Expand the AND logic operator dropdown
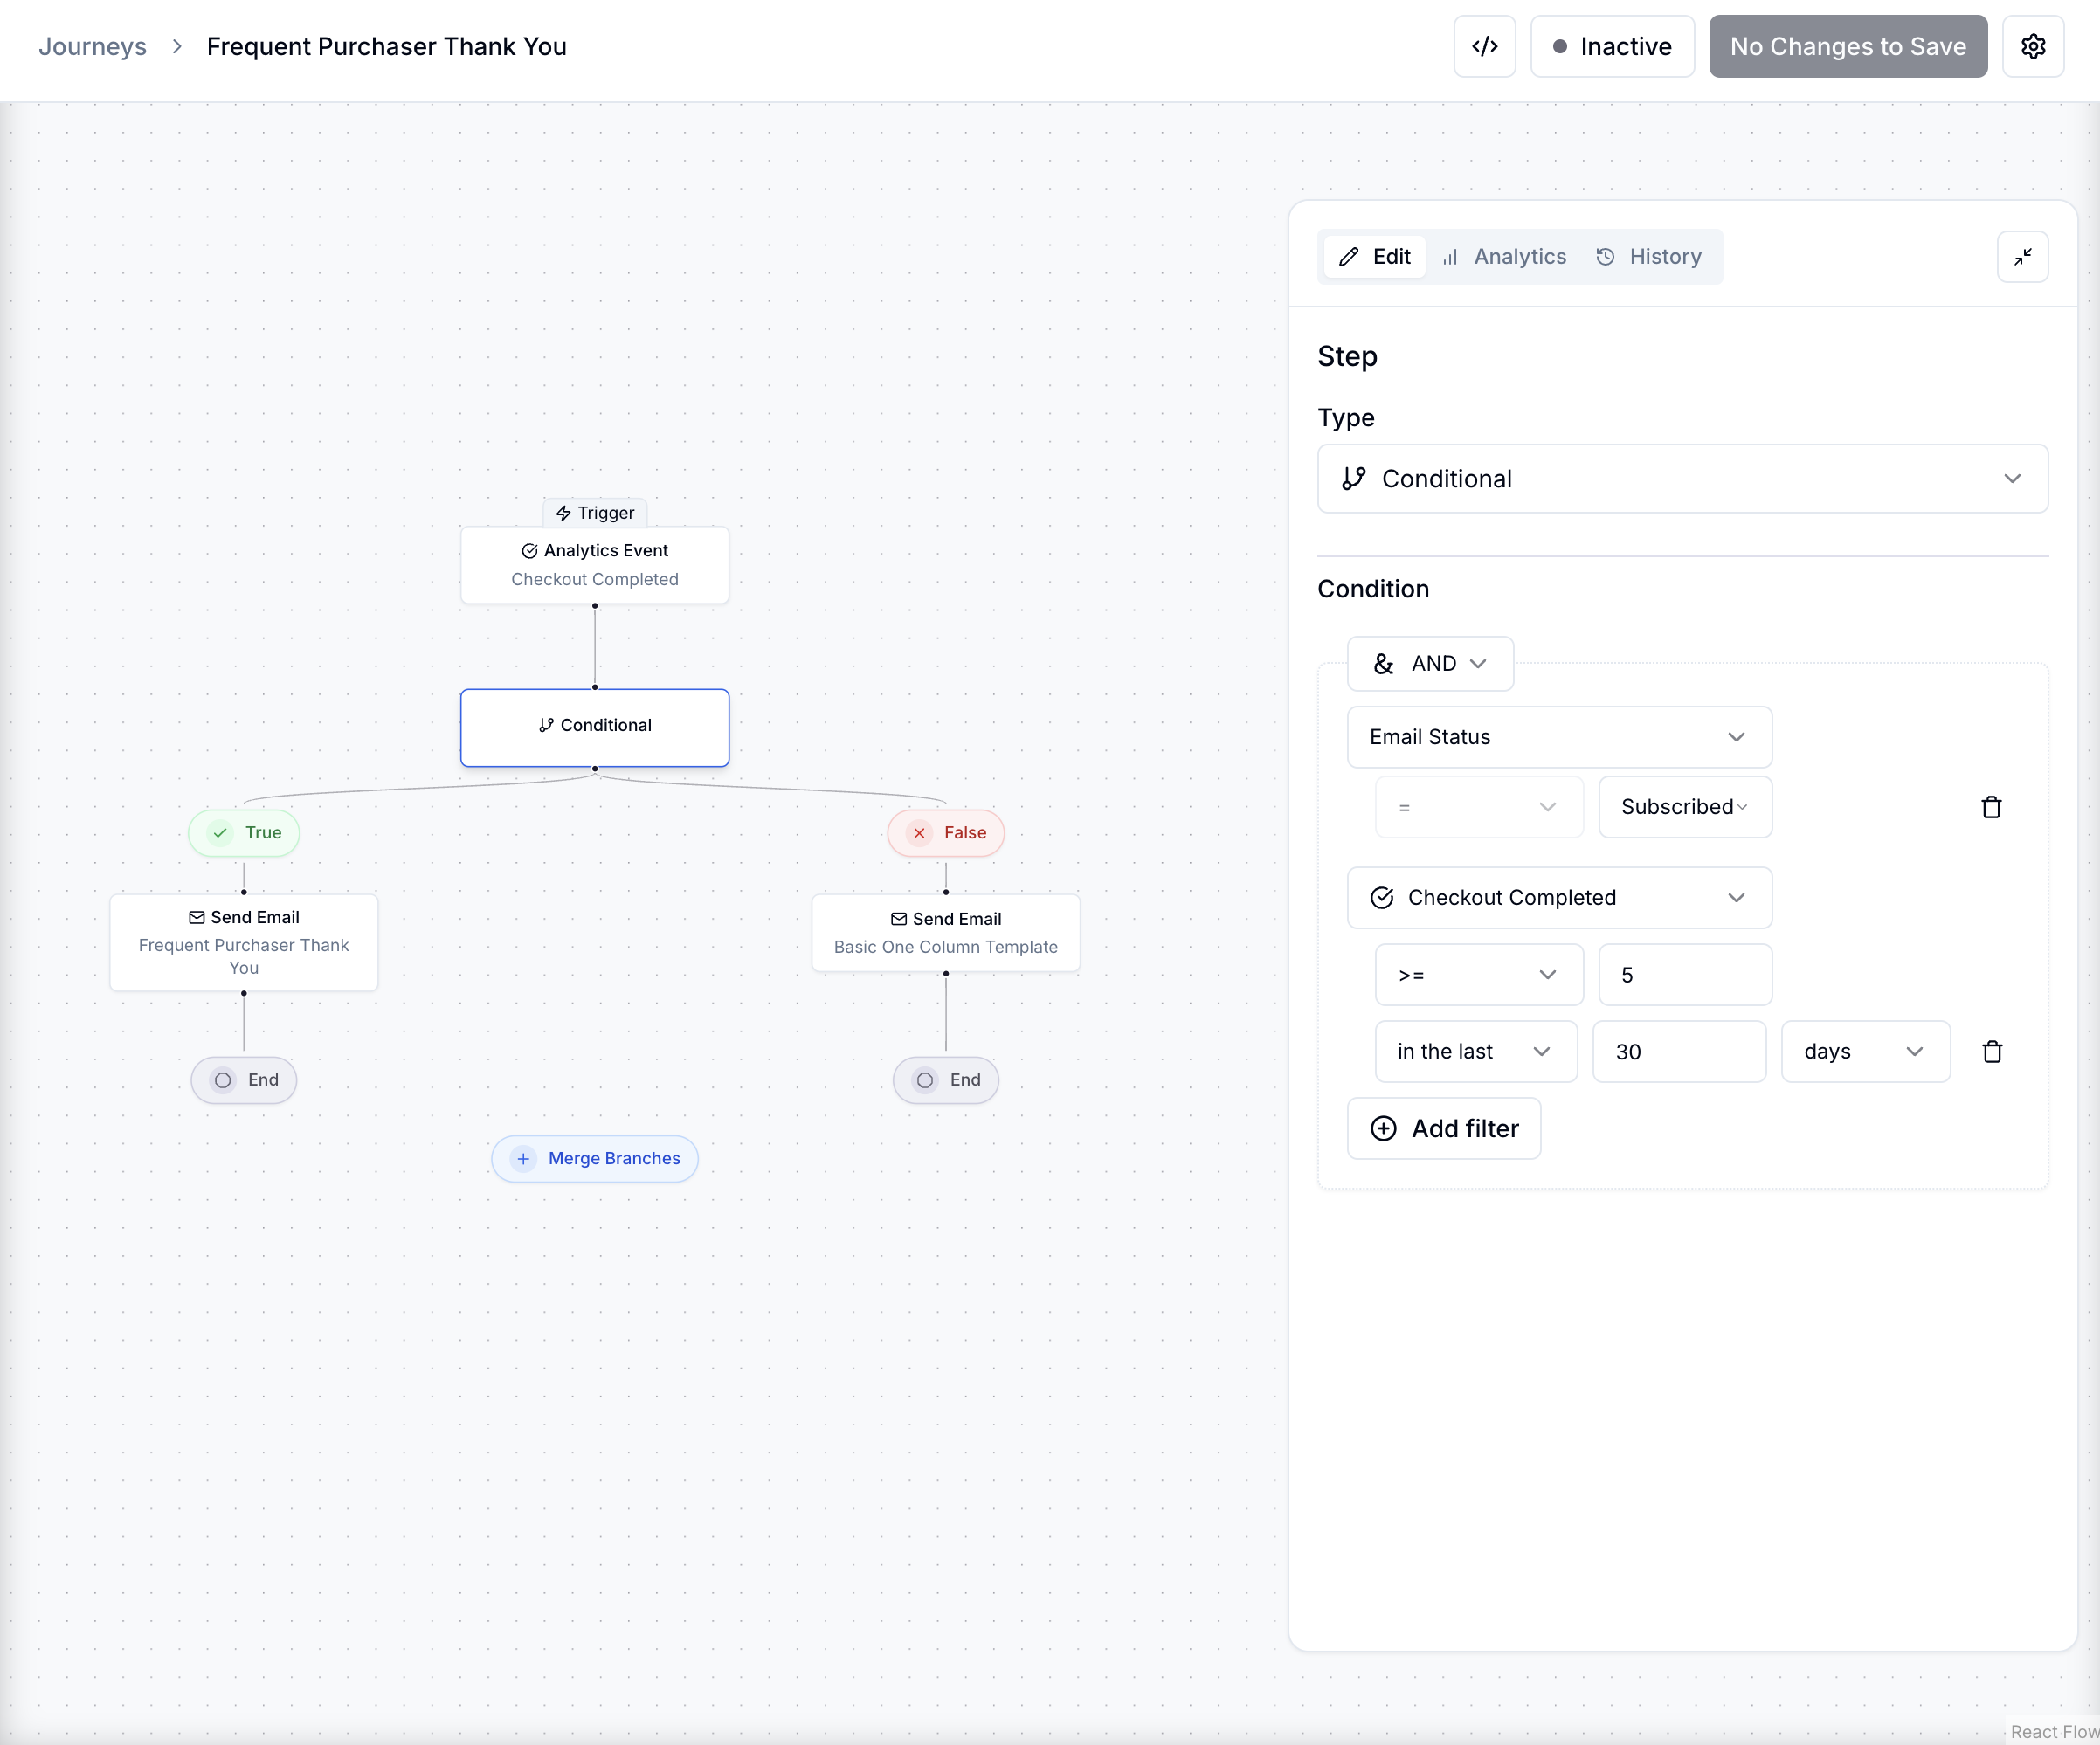Image resolution: width=2100 pixels, height=1745 pixels. [1430, 662]
